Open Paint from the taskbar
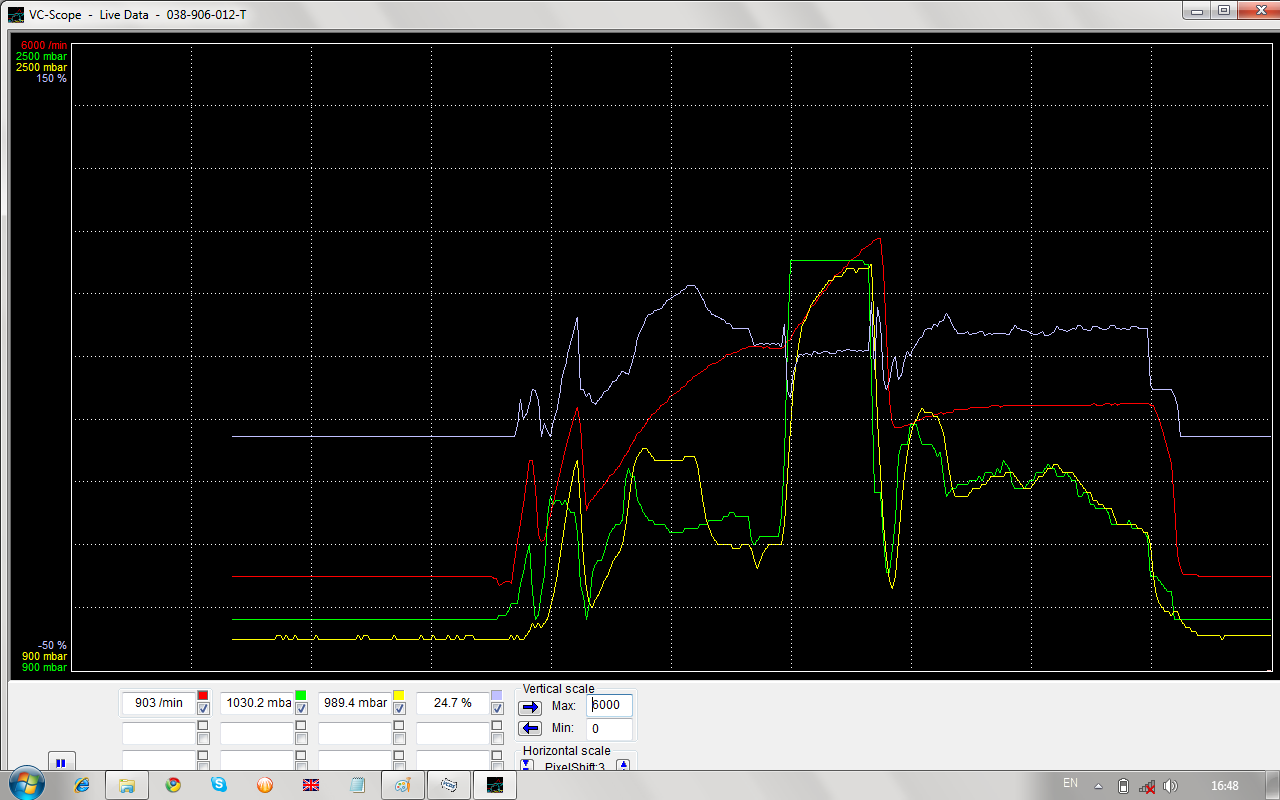Image resolution: width=1280 pixels, height=800 pixels. [402, 785]
